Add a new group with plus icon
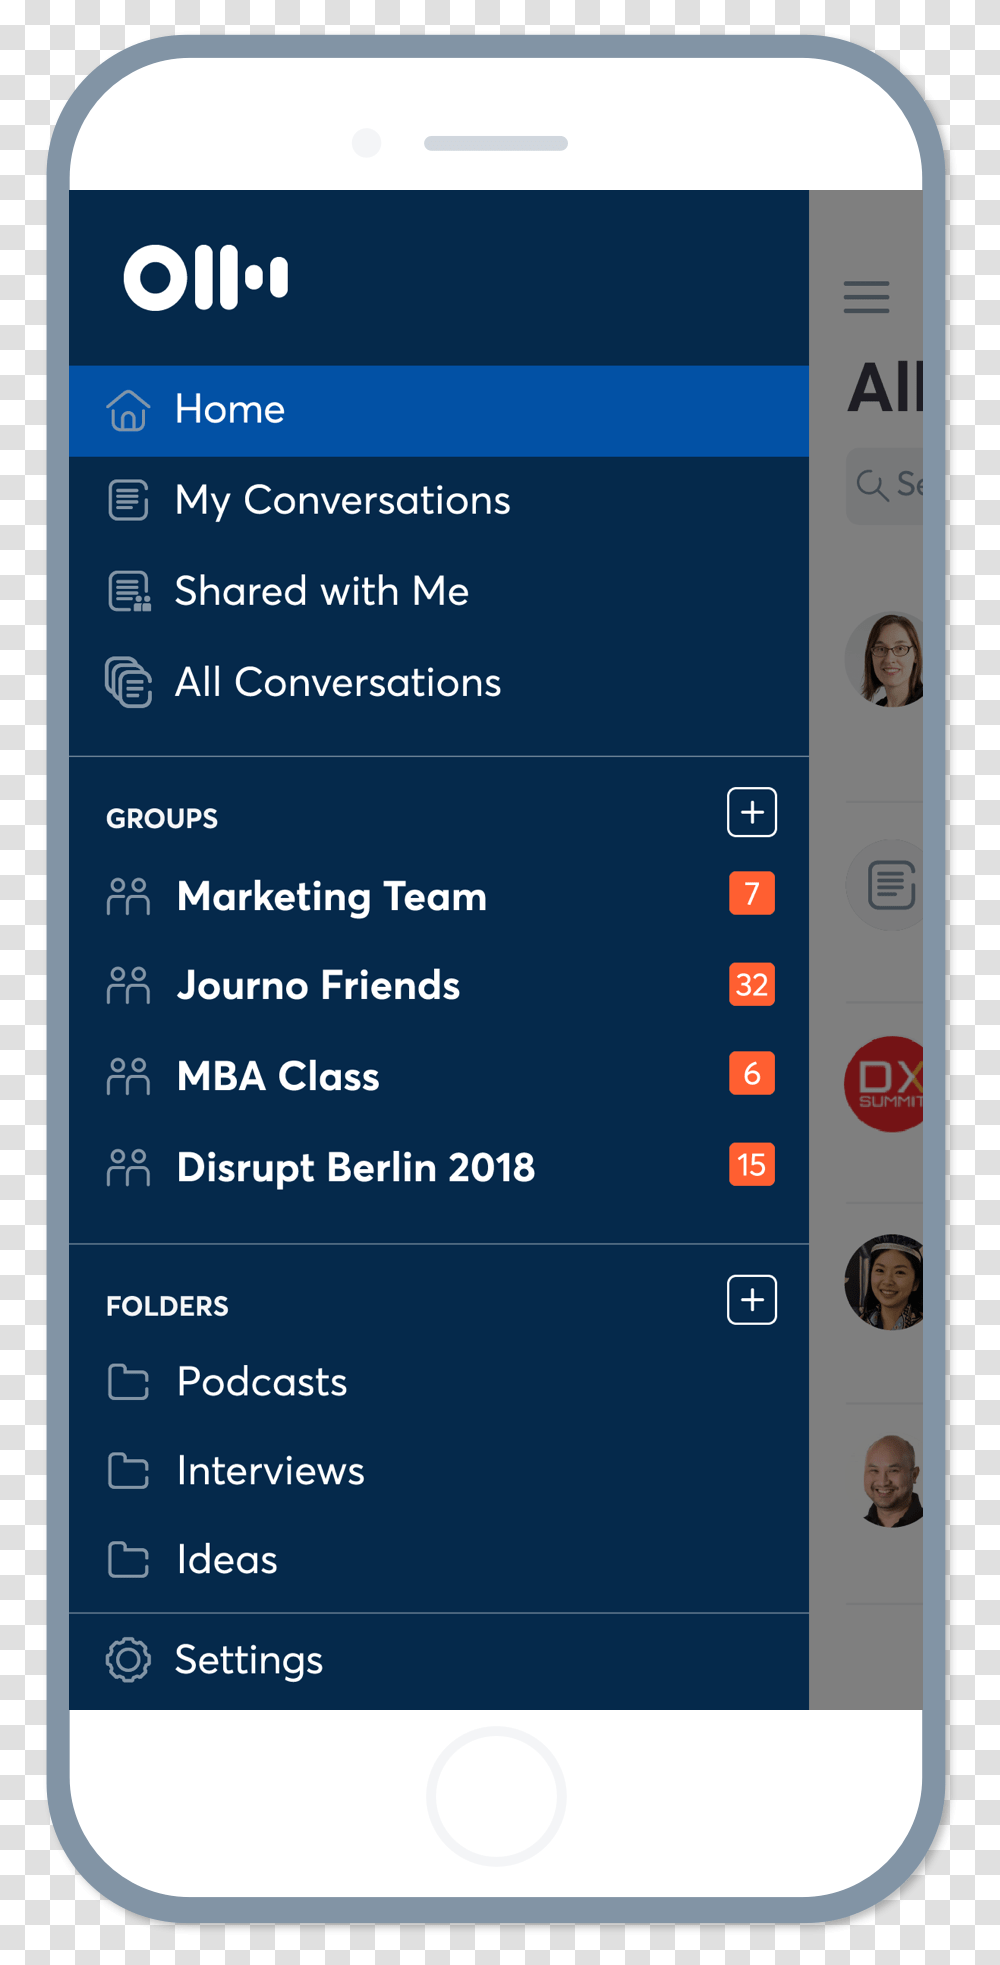1000x1965 pixels. pyautogui.click(x=752, y=812)
